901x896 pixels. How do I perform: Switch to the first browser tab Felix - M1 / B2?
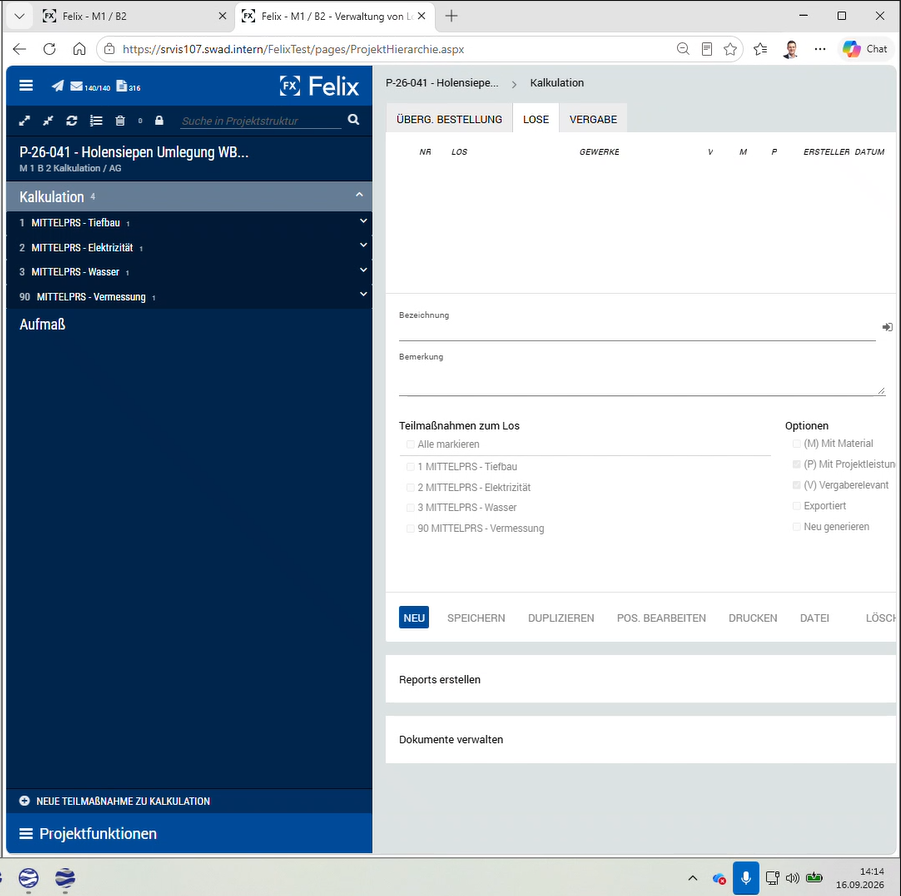click(134, 17)
